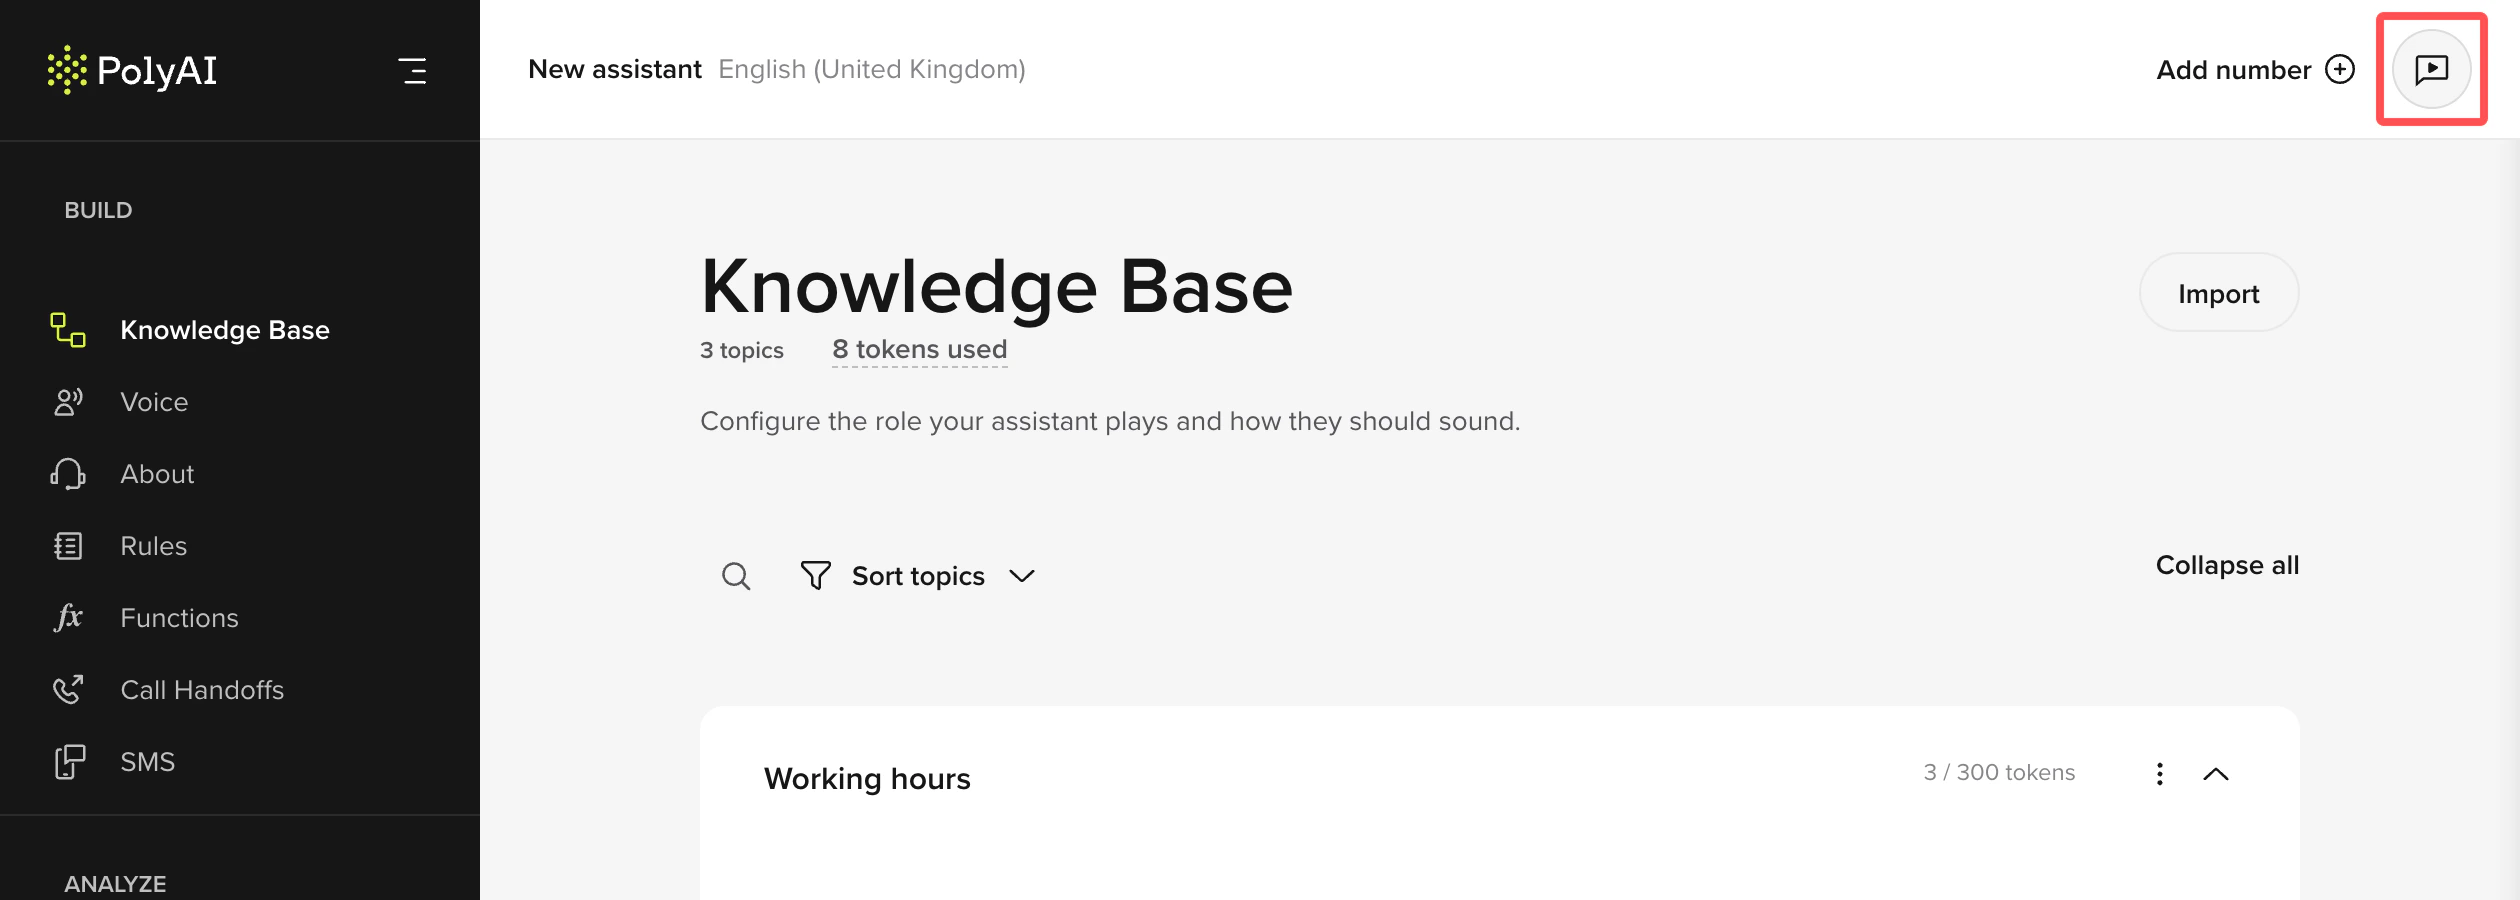Click the Functions fx icon
2520x900 pixels.
point(68,617)
